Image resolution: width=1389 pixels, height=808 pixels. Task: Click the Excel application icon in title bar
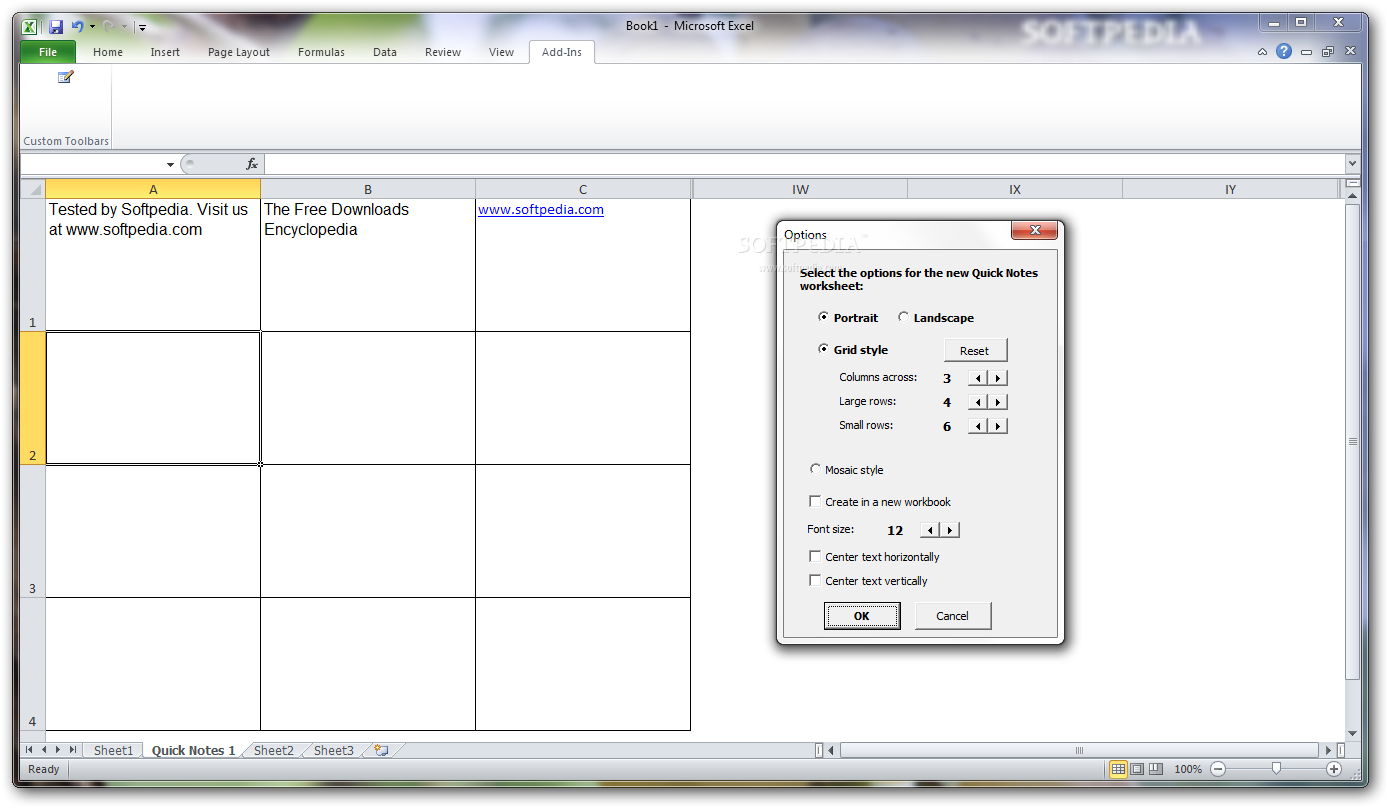30,27
